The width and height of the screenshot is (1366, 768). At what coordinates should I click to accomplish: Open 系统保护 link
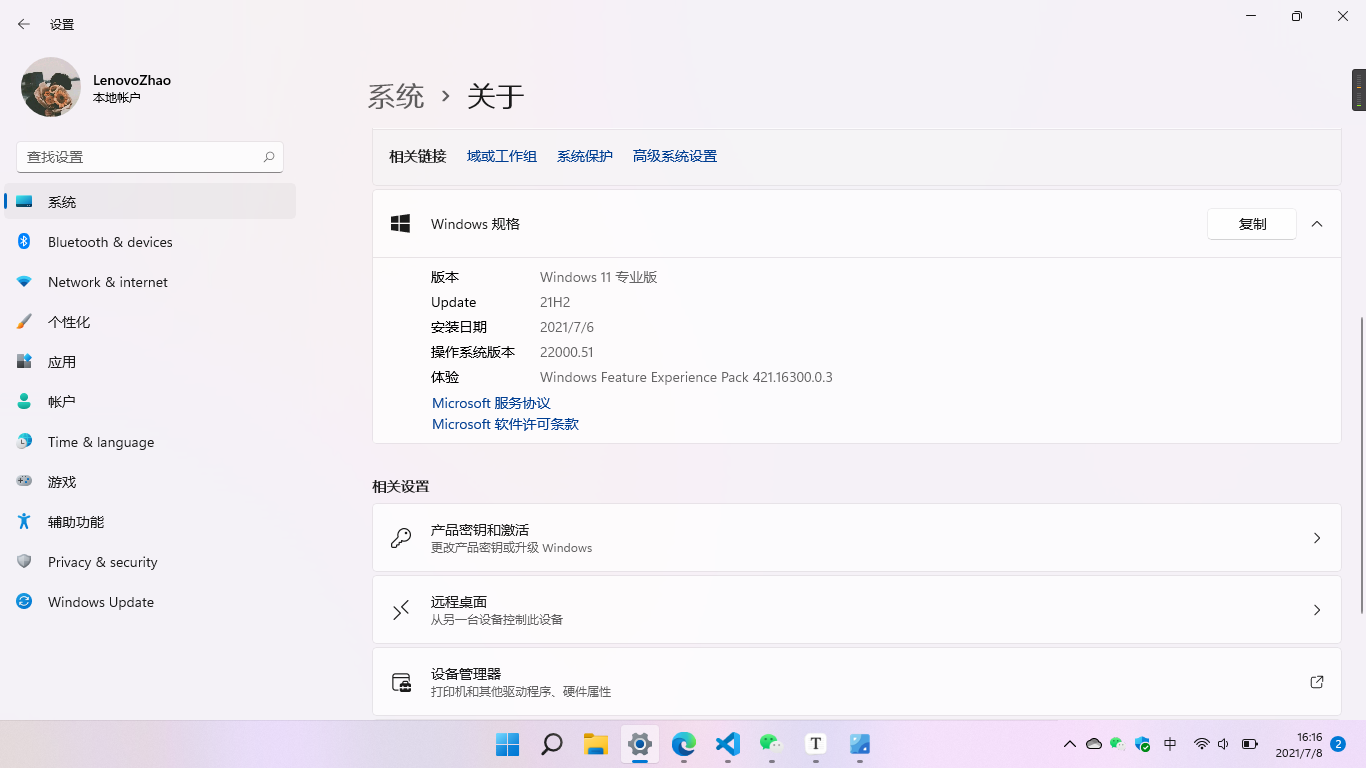[585, 156]
